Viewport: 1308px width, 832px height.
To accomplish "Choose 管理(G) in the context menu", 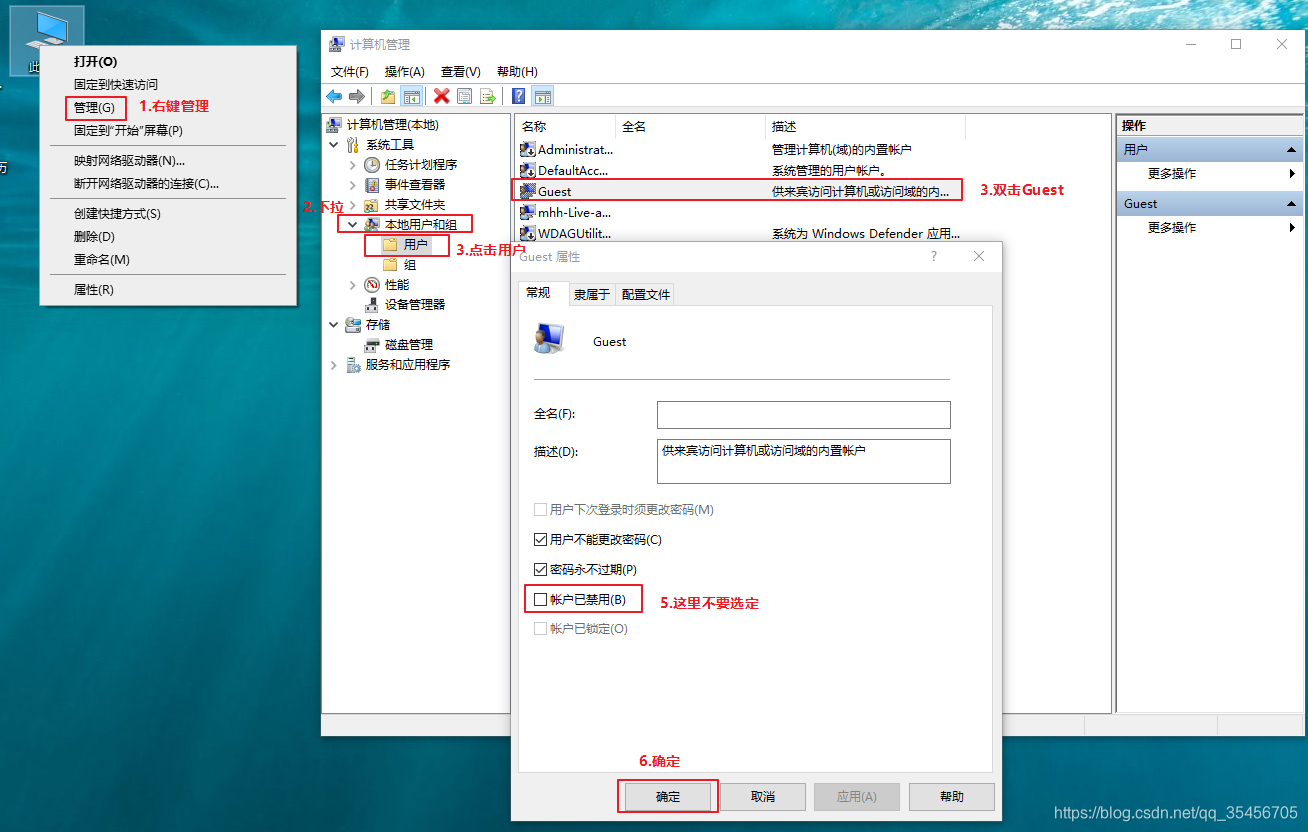I will pos(95,107).
